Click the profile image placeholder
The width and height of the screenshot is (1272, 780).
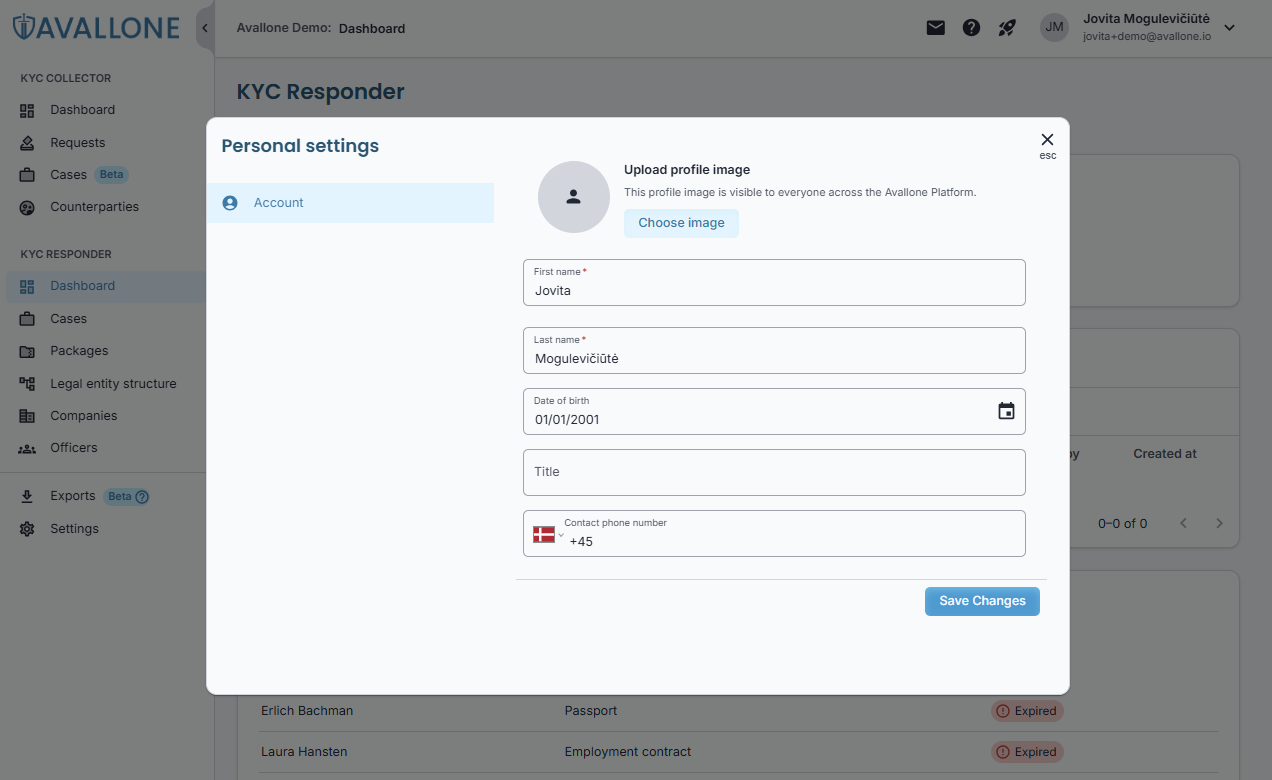point(574,197)
